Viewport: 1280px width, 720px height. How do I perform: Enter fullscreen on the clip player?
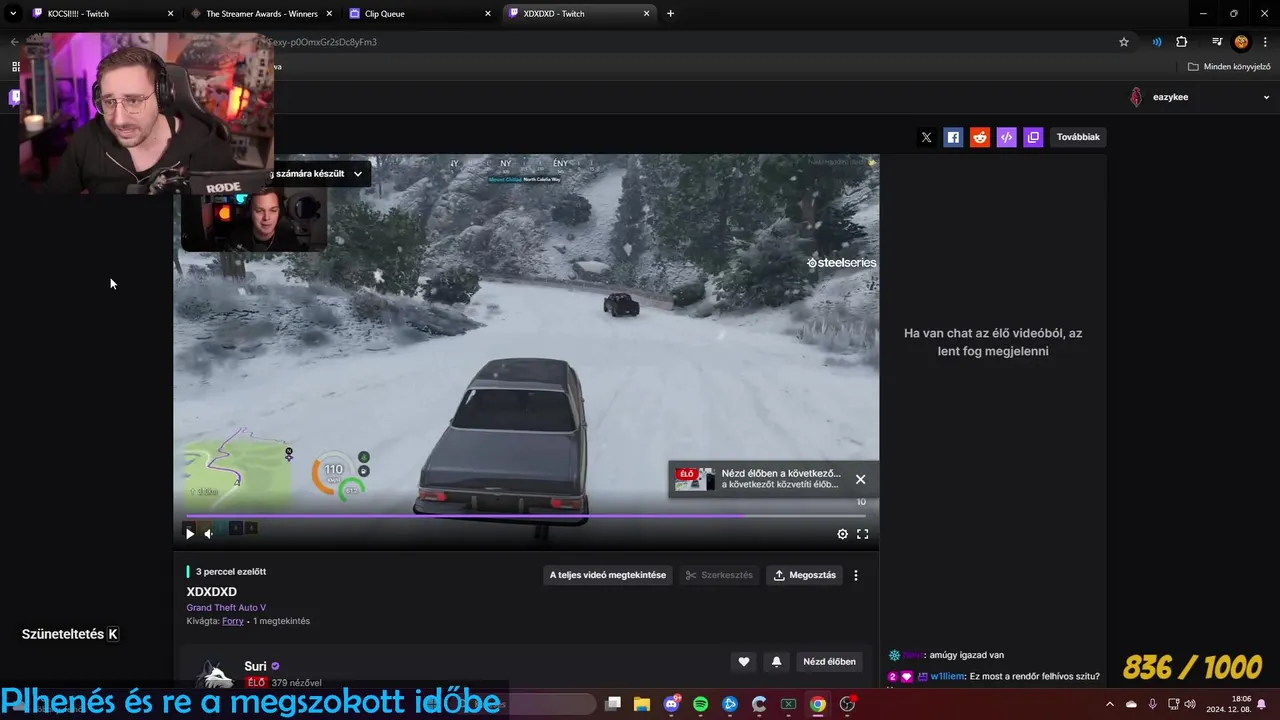click(862, 534)
